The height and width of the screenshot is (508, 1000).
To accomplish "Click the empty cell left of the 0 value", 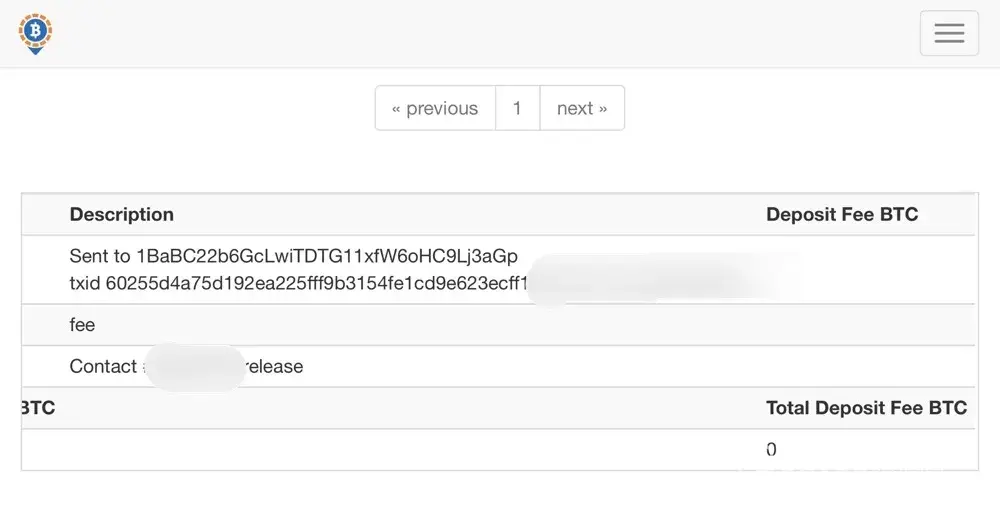I will pyautogui.click(x=390, y=450).
